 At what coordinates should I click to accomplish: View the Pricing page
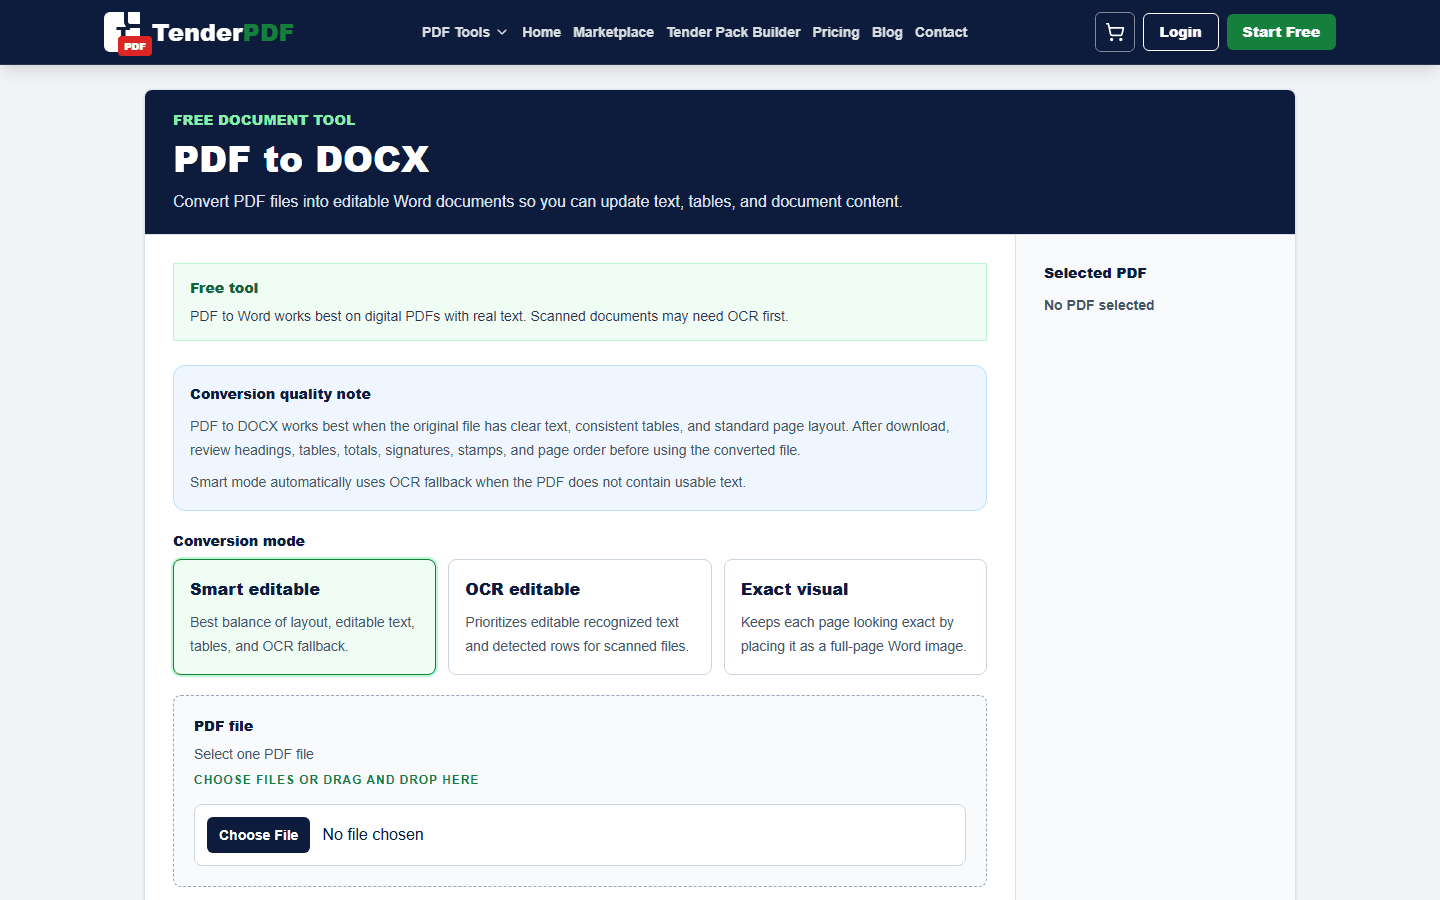click(x=836, y=32)
